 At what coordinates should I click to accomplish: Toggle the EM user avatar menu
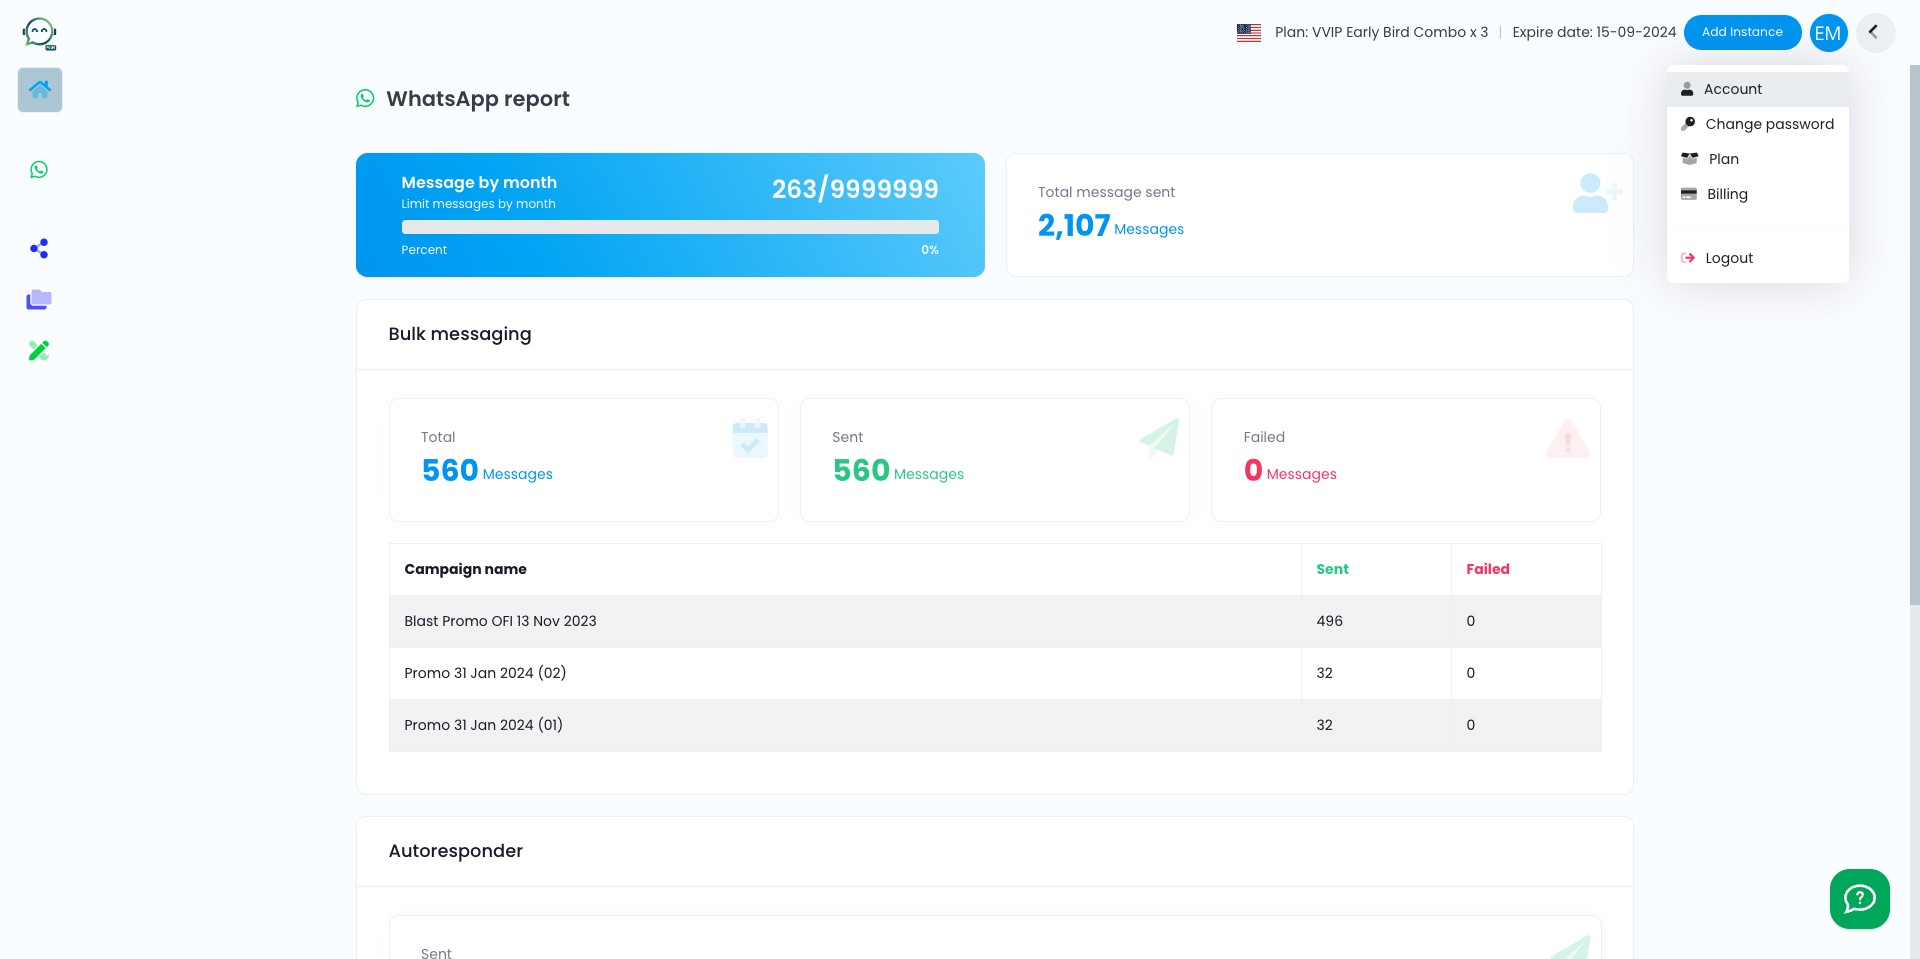[x=1828, y=33]
